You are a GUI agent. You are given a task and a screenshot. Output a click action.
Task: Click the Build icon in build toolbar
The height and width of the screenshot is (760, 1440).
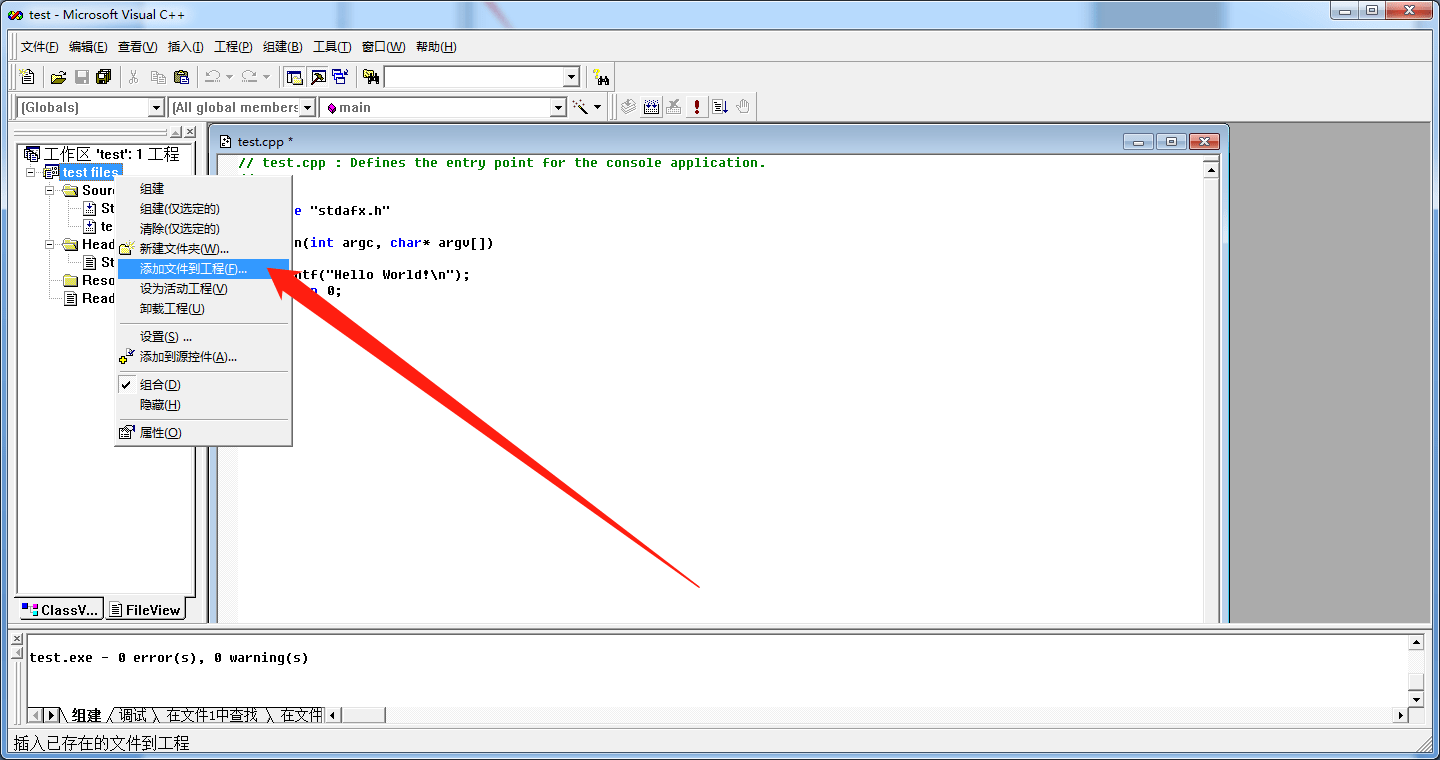coord(651,107)
